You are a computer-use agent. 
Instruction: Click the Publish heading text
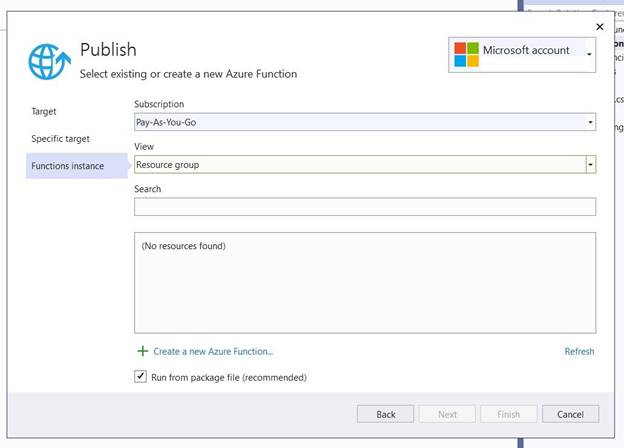[x=108, y=50]
